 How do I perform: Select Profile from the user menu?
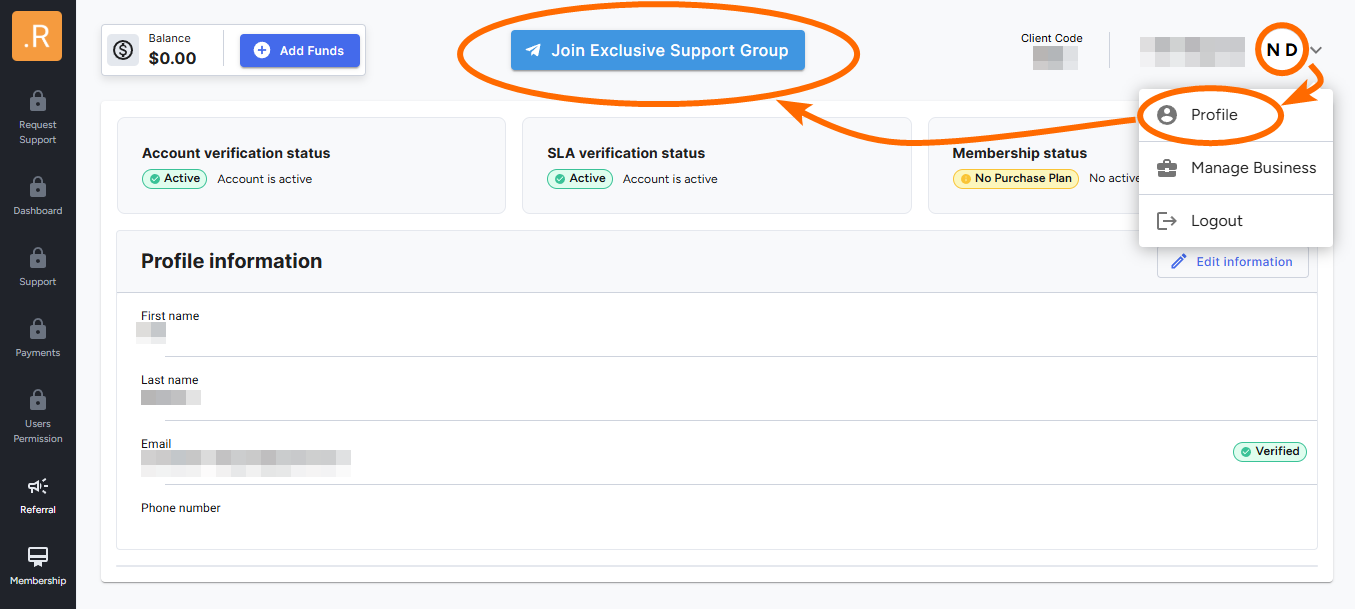[x=1236, y=115]
